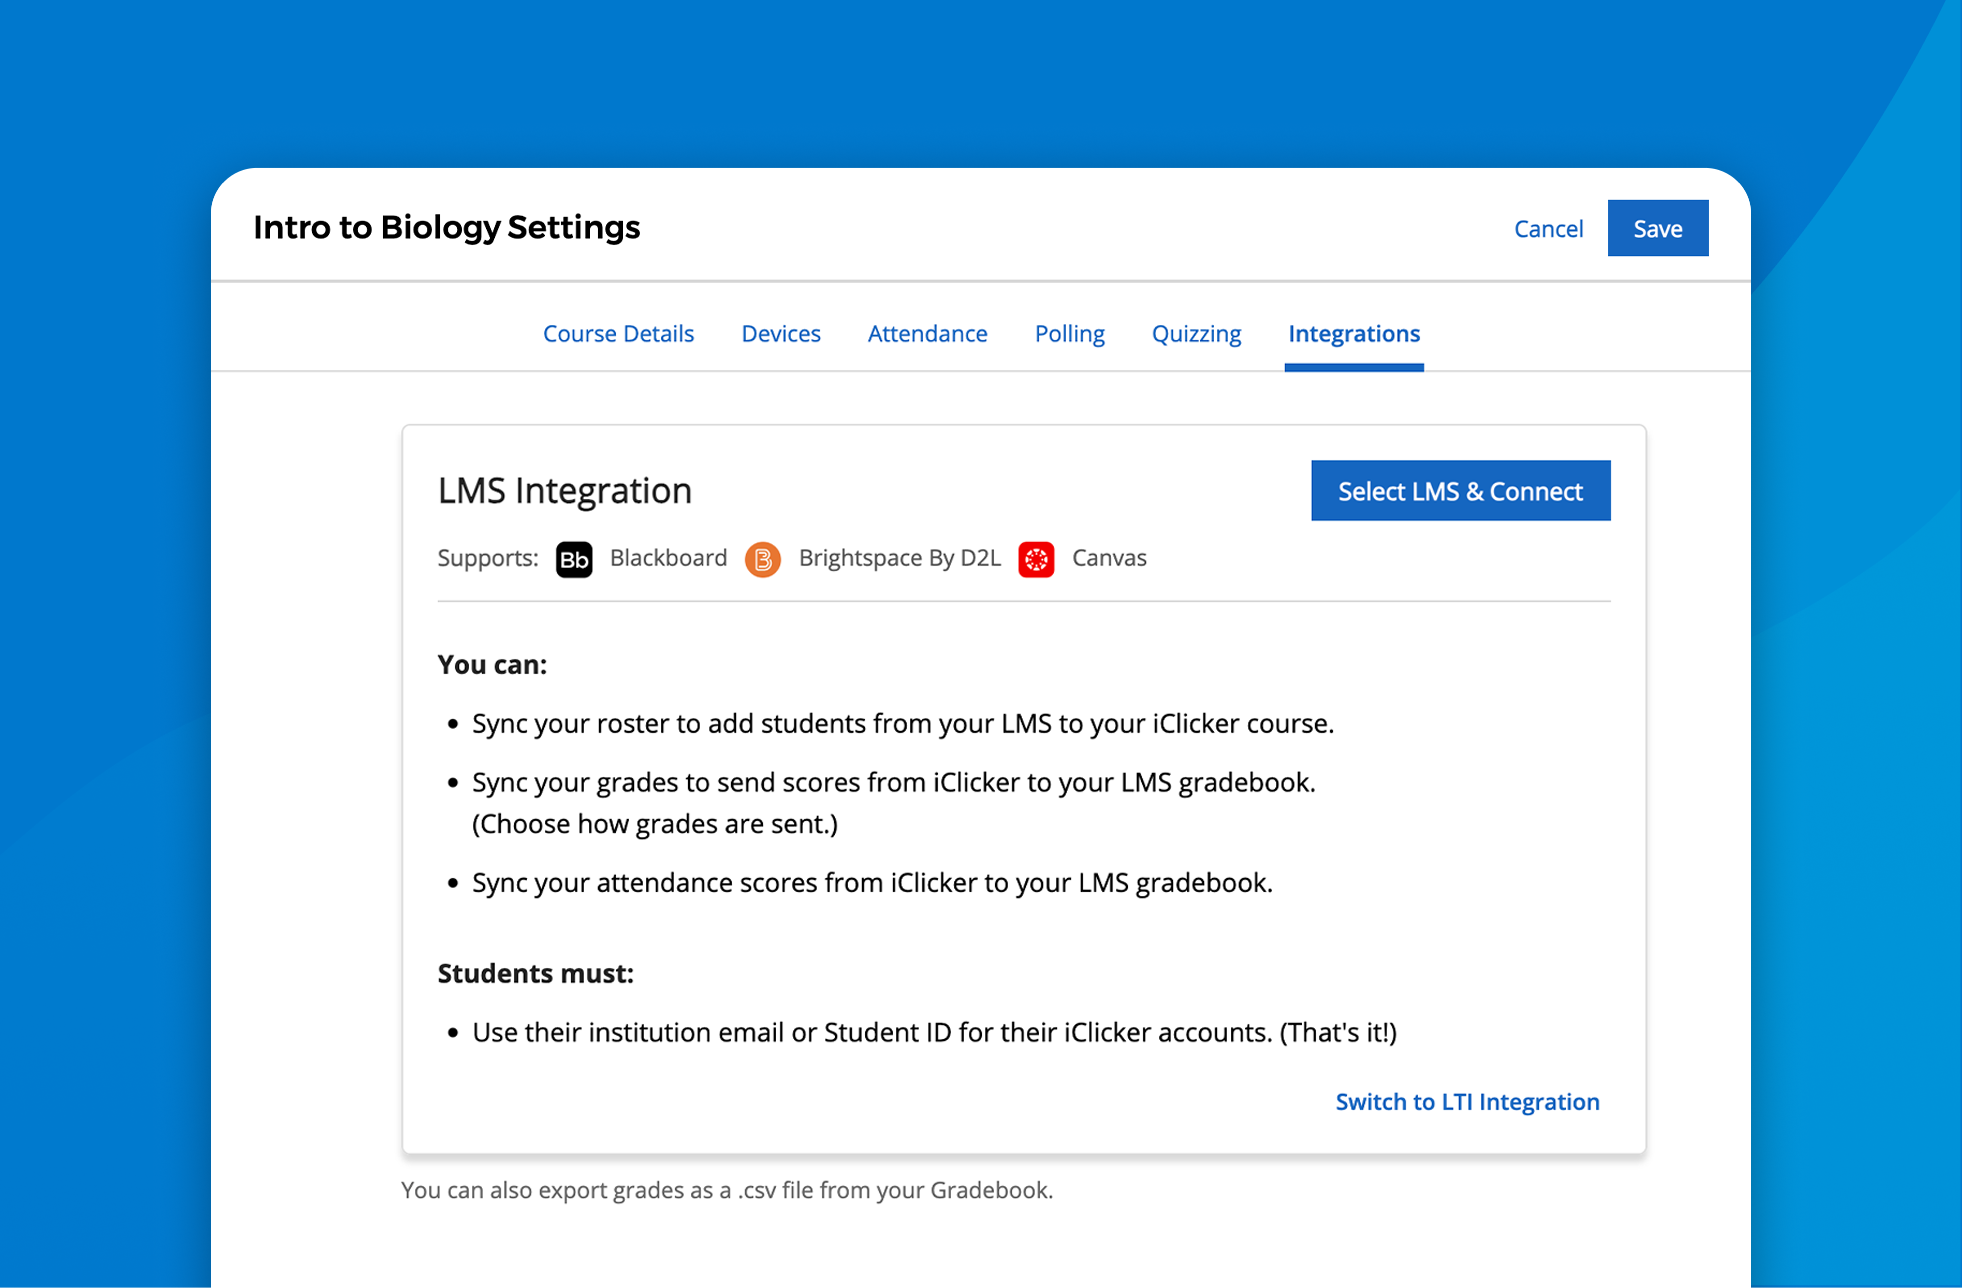Click the LMS Integration heading

click(564, 490)
